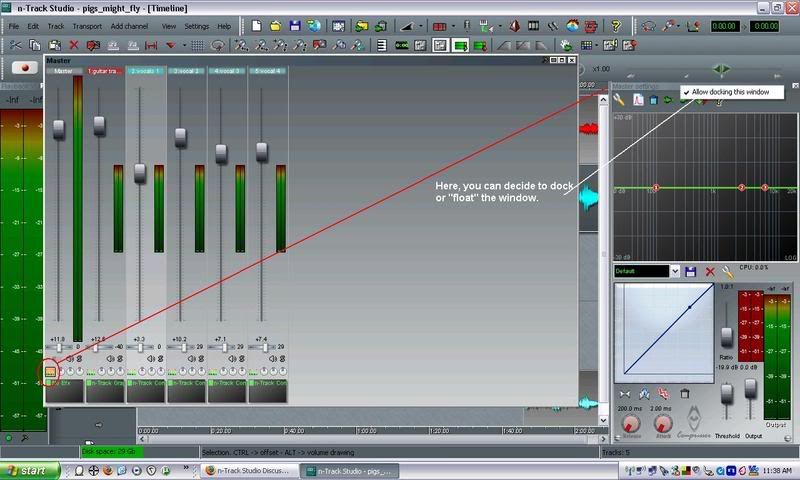Click the hand with green arrow icon
The image size is (800, 480).
565,45
